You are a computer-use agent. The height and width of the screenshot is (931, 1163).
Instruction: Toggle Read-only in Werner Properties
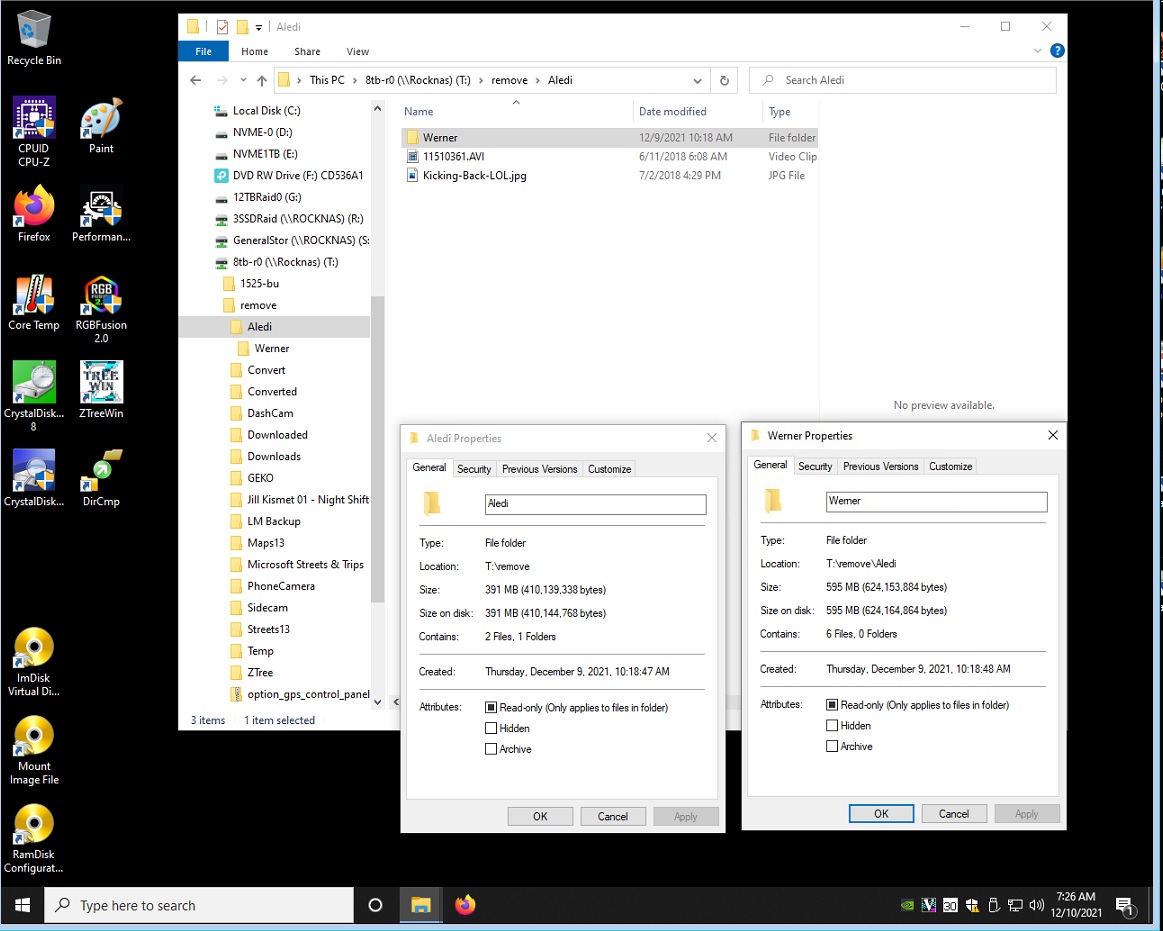coord(830,704)
